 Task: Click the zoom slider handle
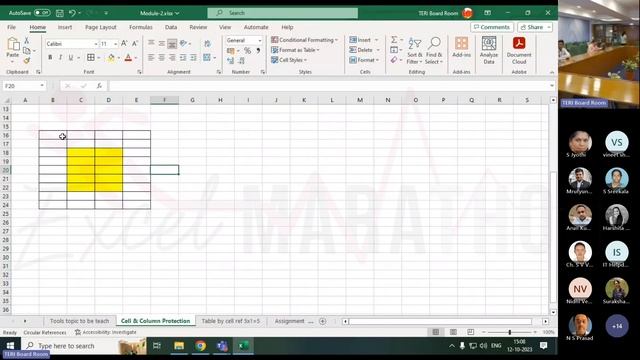(509, 332)
